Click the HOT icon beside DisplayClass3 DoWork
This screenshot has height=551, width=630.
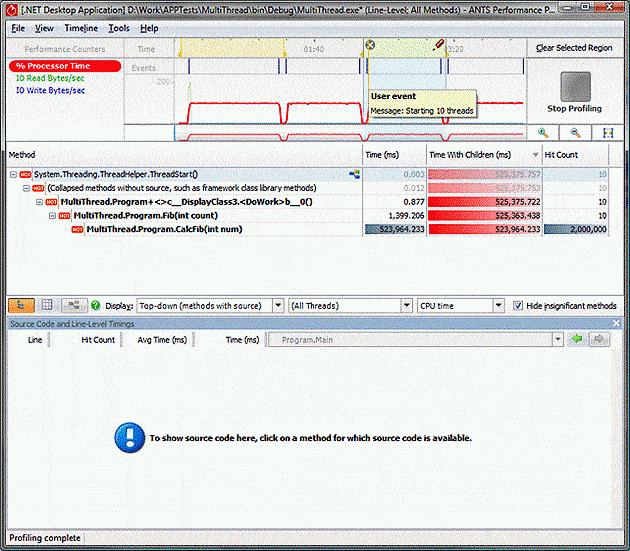51,202
